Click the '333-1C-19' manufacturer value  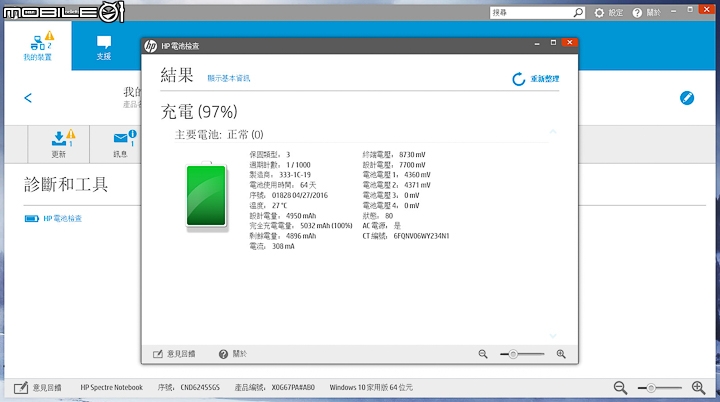coord(295,175)
